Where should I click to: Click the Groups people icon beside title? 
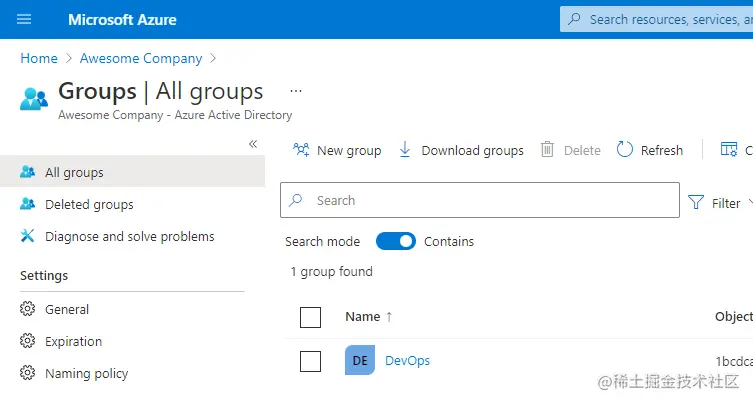pyautogui.click(x=34, y=99)
